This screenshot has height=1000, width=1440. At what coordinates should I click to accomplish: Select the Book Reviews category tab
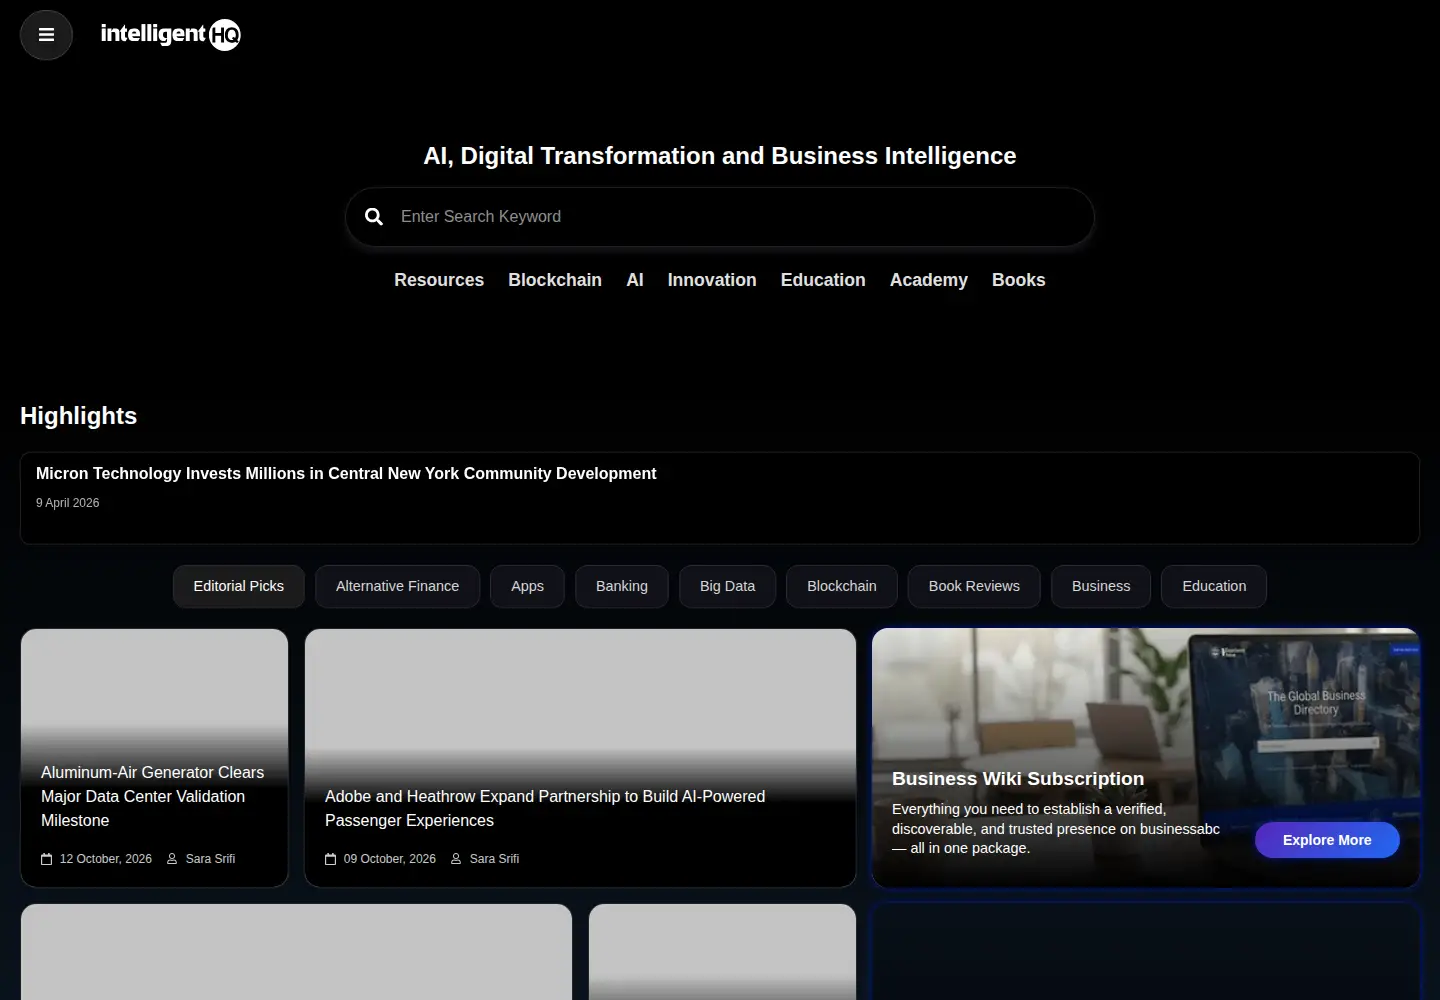pos(974,586)
